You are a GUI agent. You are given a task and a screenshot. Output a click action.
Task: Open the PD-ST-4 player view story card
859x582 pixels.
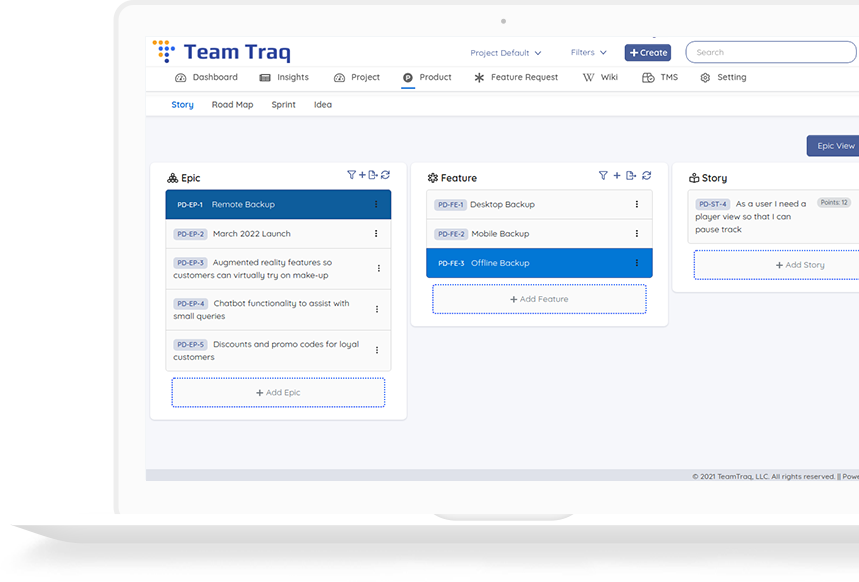773,216
